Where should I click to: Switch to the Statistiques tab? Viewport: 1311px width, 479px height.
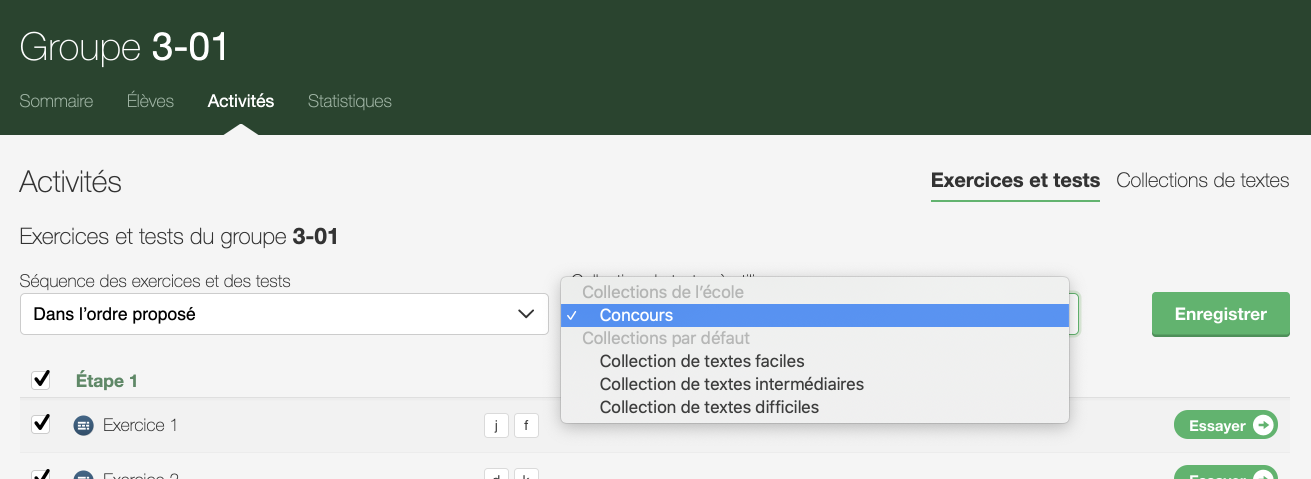click(350, 101)
